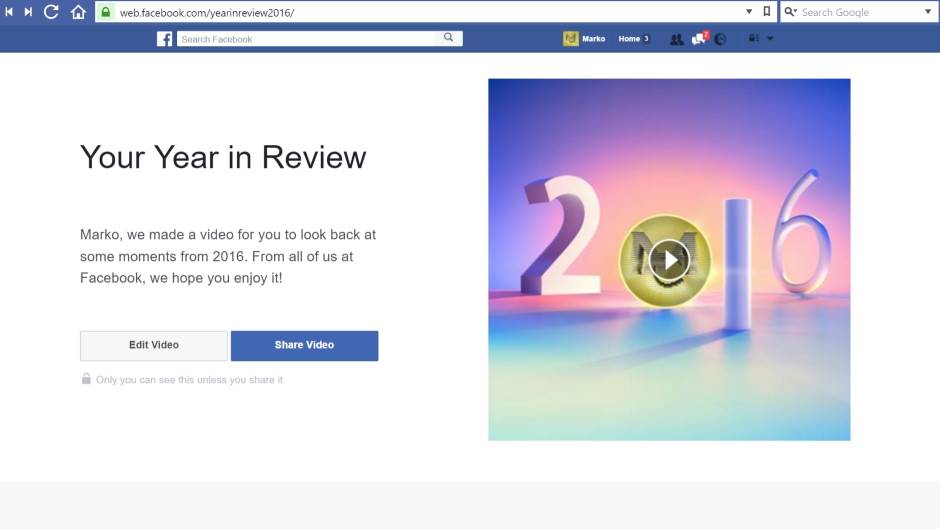
Task: Click the green padlock site security icon
Action: (105, 12)
